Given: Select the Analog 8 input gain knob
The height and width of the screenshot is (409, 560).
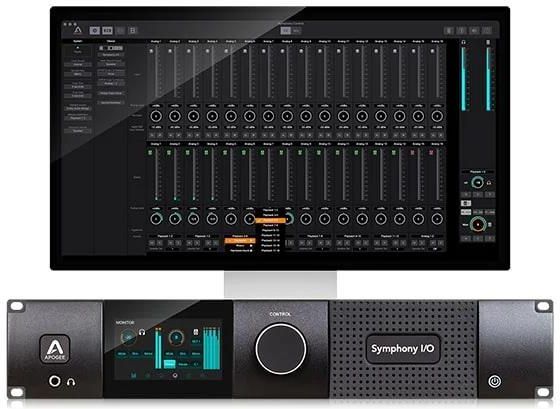Looking at the screenshot, I should (x=287, y=116).
